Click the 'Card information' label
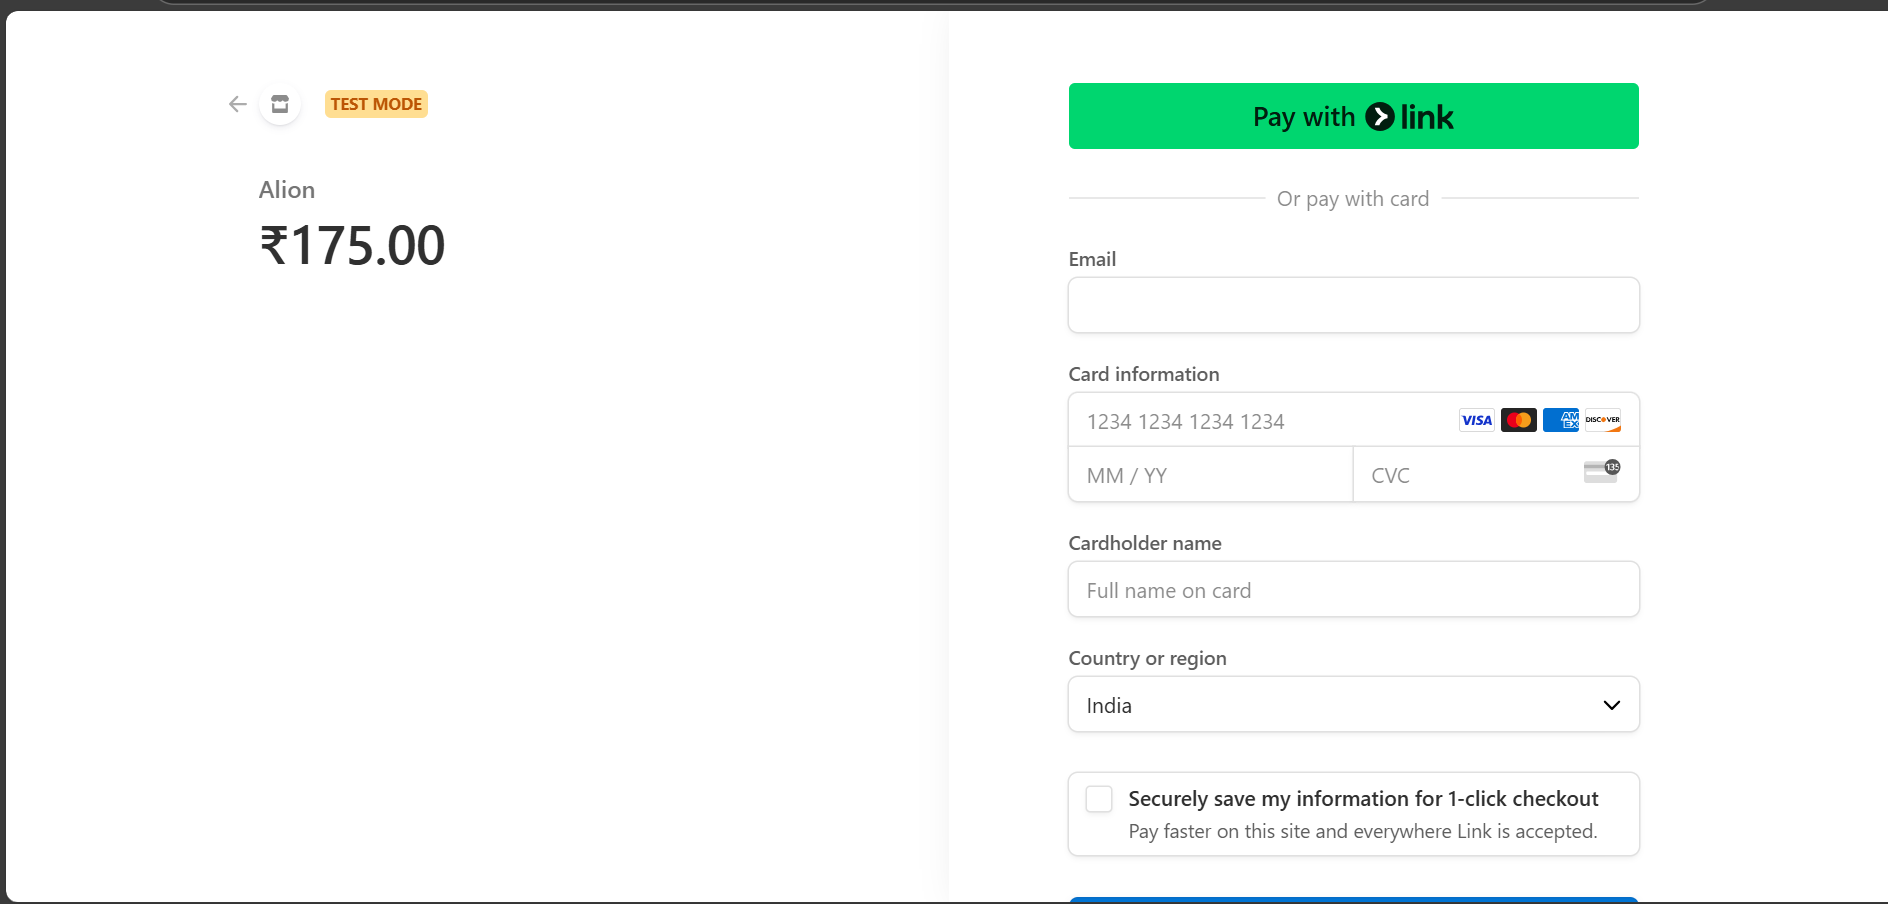The image size is (1888, 904). coord(1144,374)
